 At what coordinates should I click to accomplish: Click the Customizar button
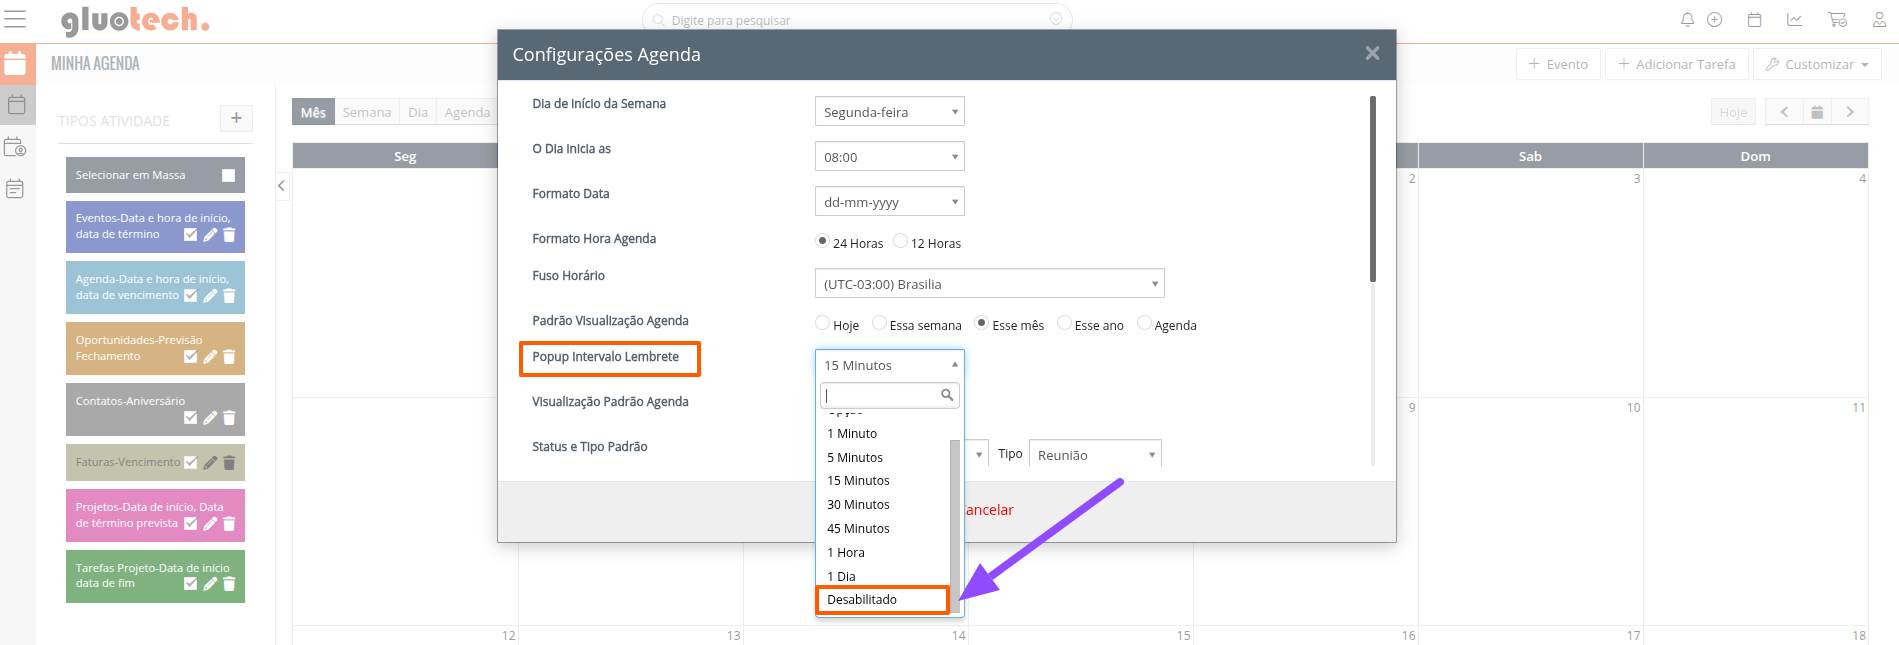click(1817, 64)
